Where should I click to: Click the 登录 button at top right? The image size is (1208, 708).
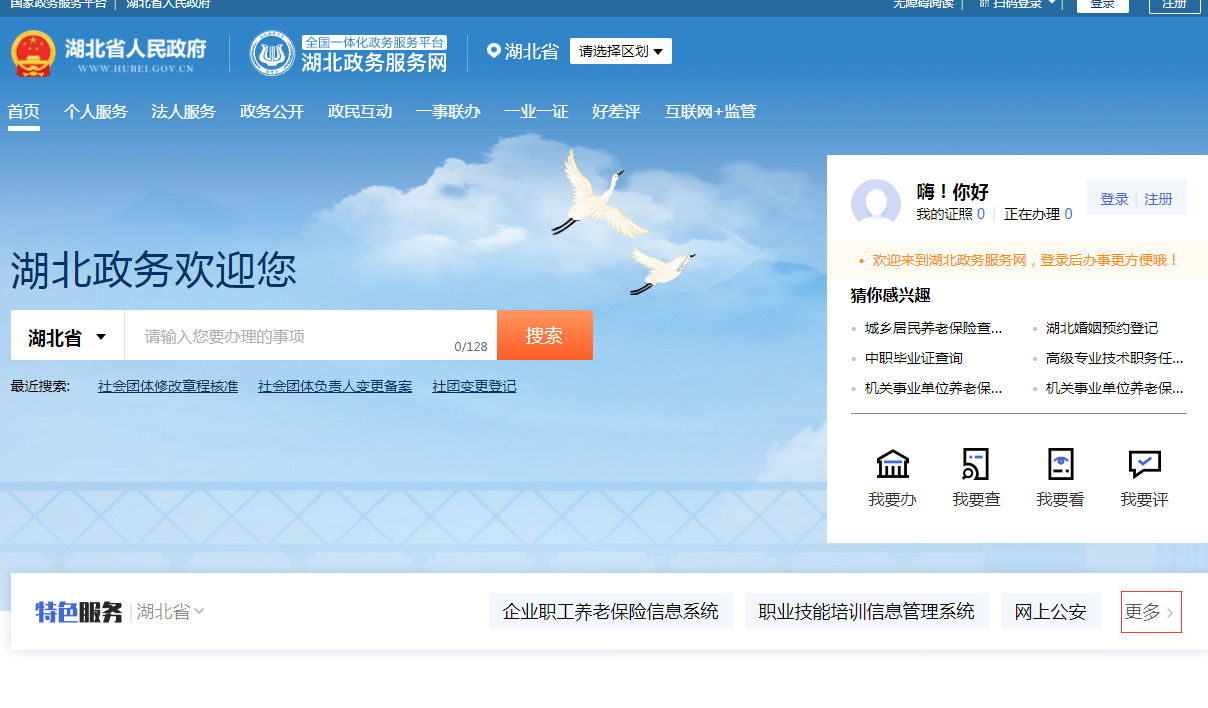click(x=1103, y=5)
